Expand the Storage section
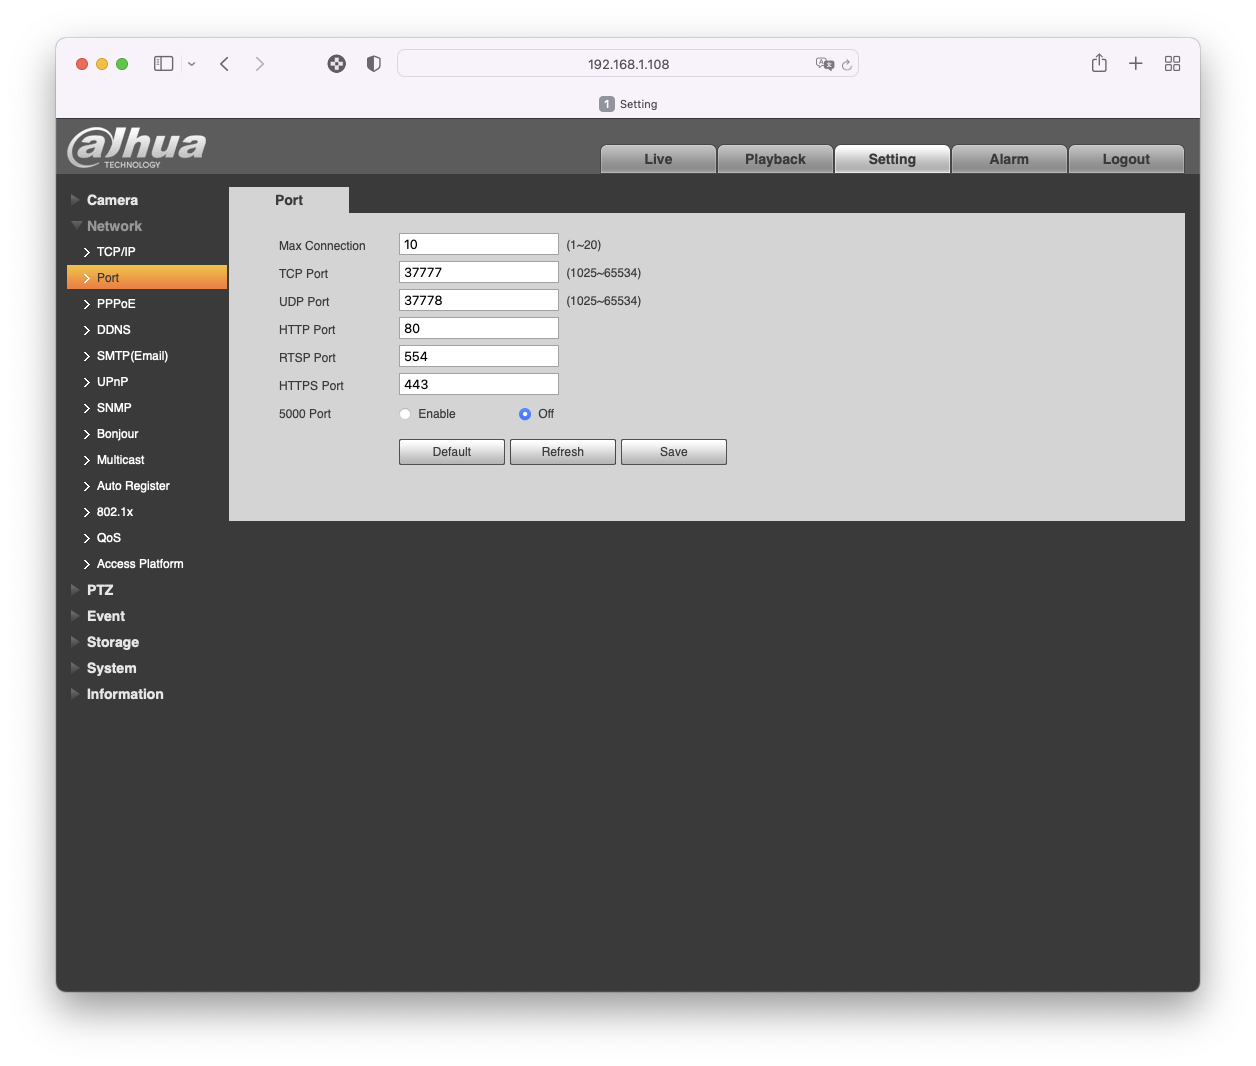The height and width of the screenshot is (1066, 1256). tap(112, 642)
